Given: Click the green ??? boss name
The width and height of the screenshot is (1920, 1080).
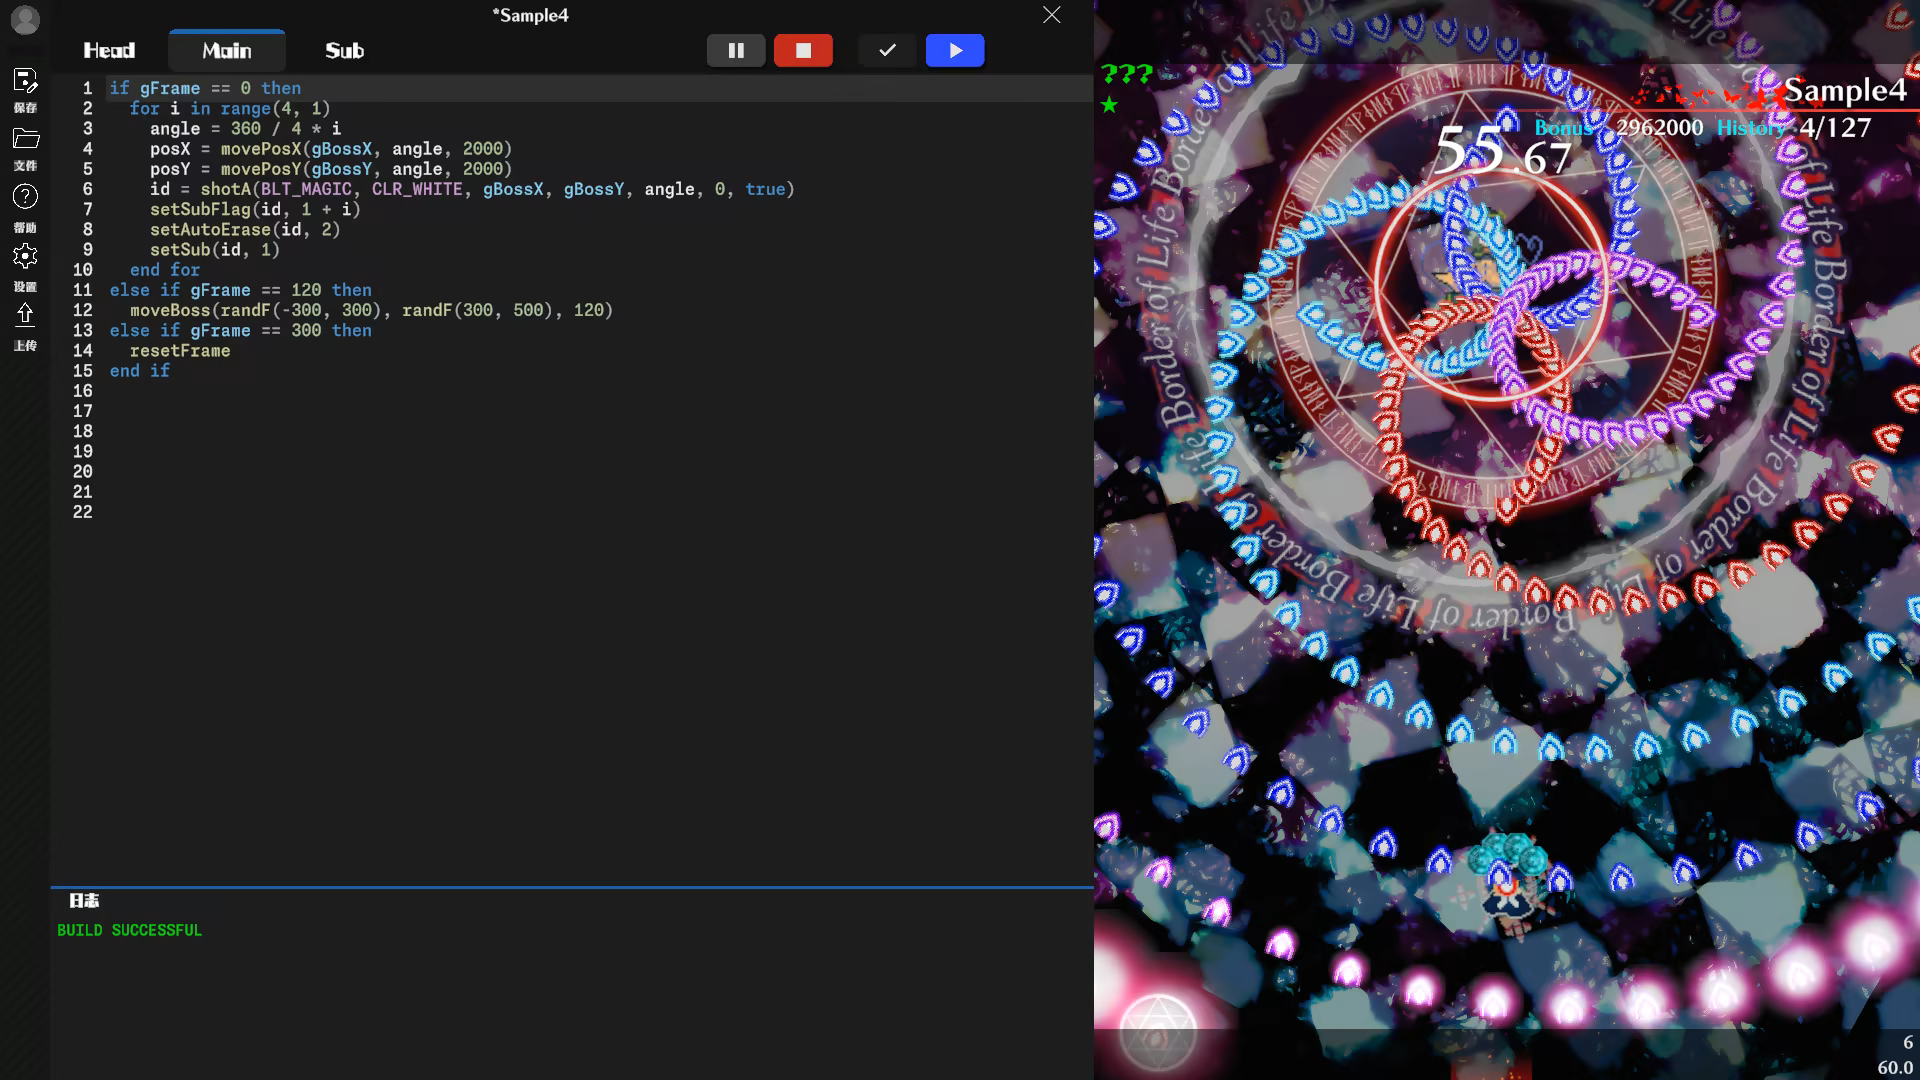Looking at the screenshot, I should point(1126,73).
